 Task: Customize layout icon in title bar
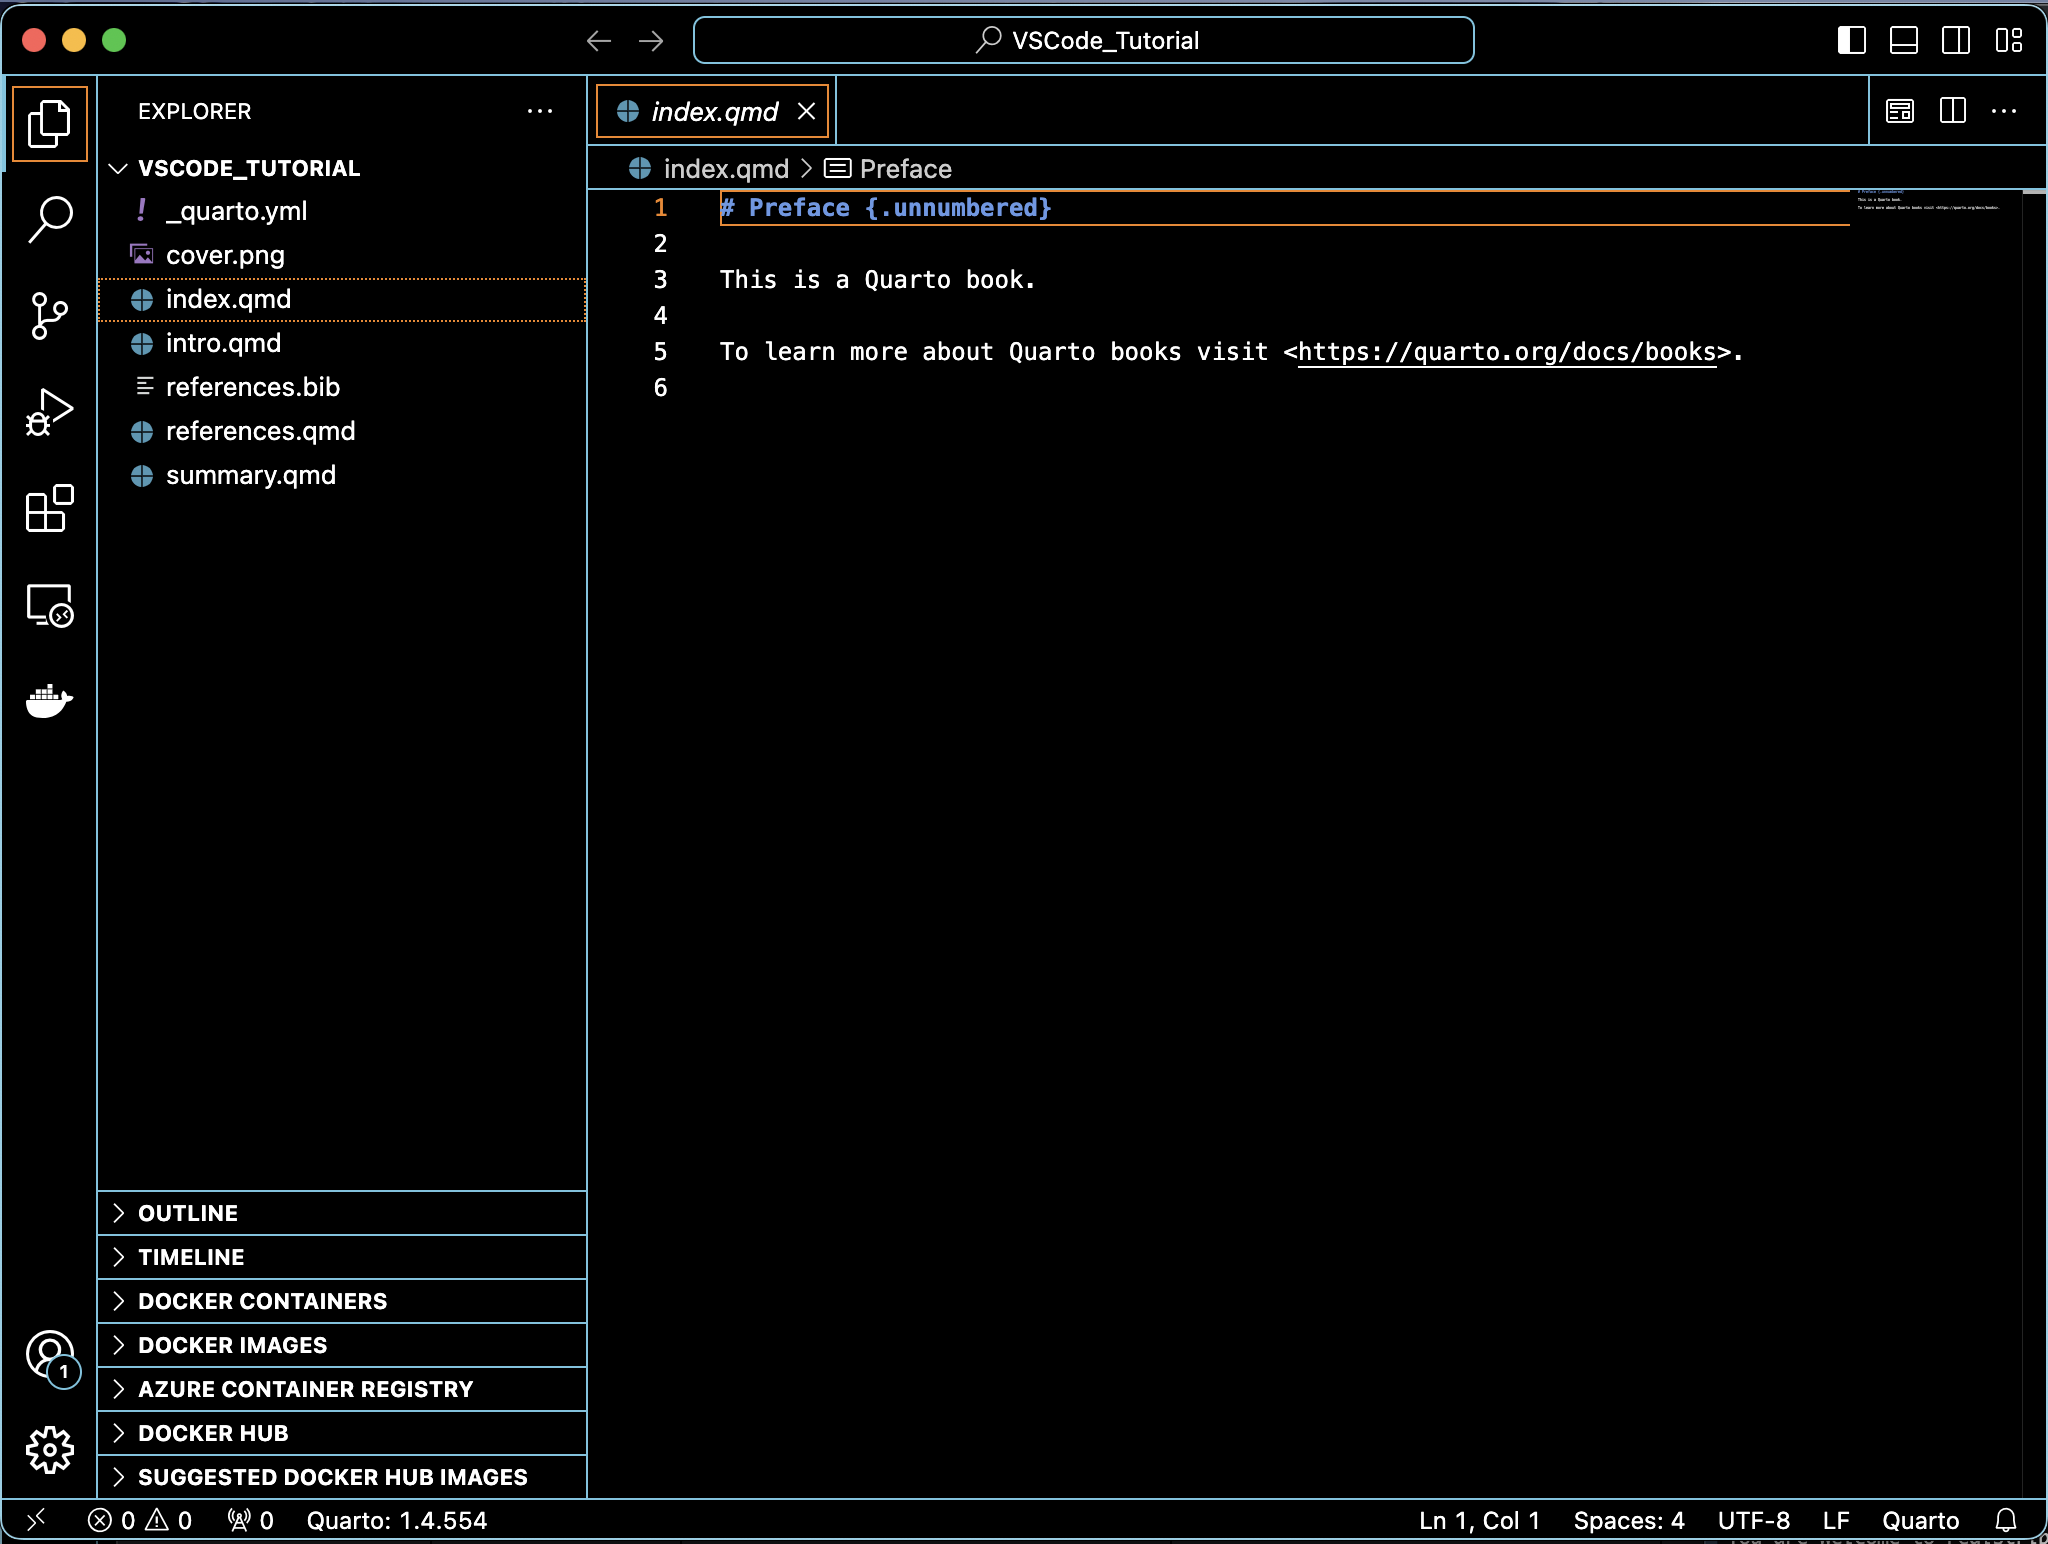point(2008,40)
